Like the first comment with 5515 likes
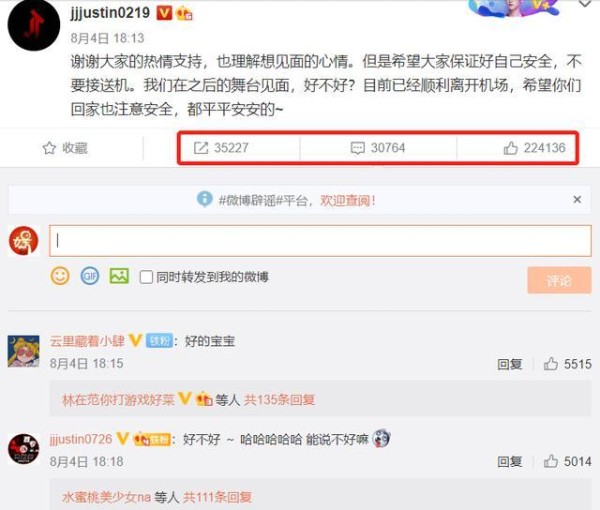This screenshot has width=600, height=510. (551, 364)
